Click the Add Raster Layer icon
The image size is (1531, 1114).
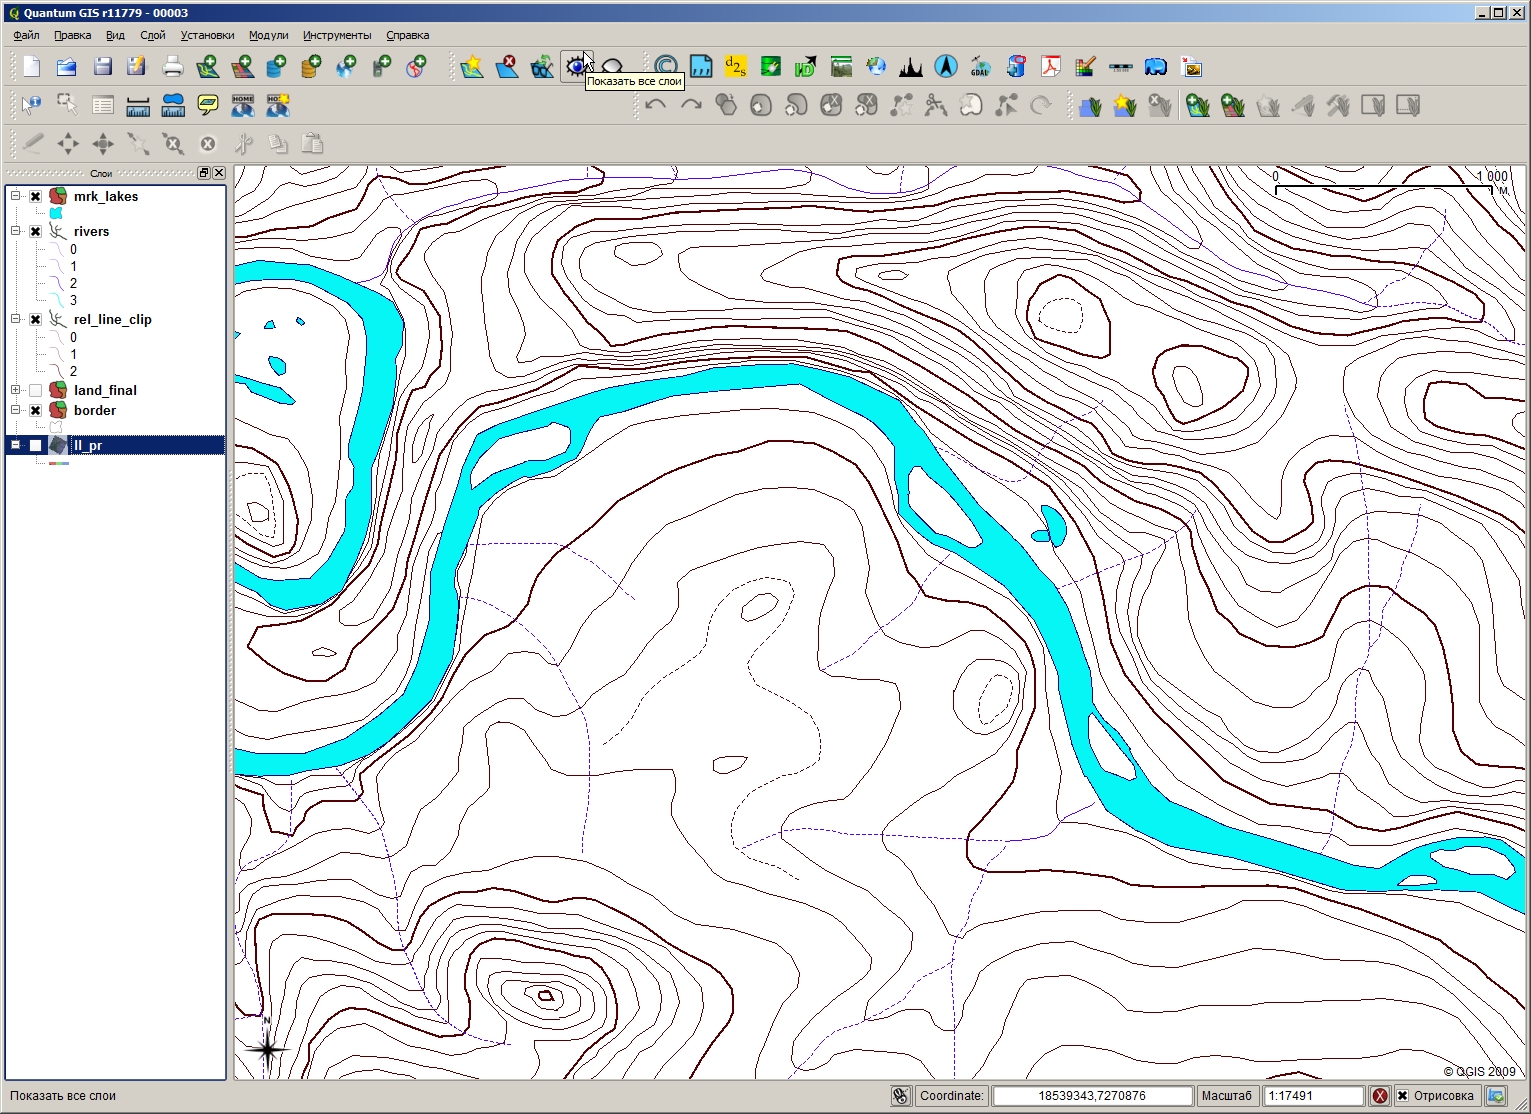coord(242,67)
